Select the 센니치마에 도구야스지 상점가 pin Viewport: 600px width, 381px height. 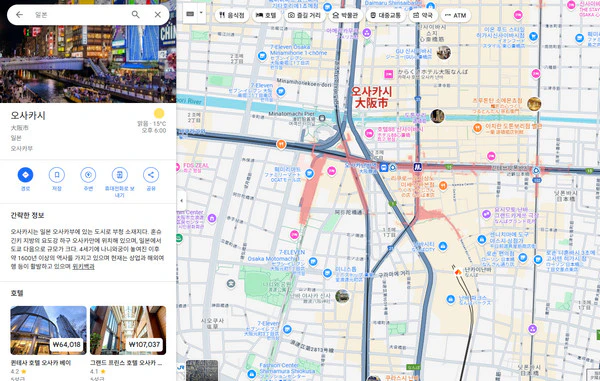(x=482, y=239)
